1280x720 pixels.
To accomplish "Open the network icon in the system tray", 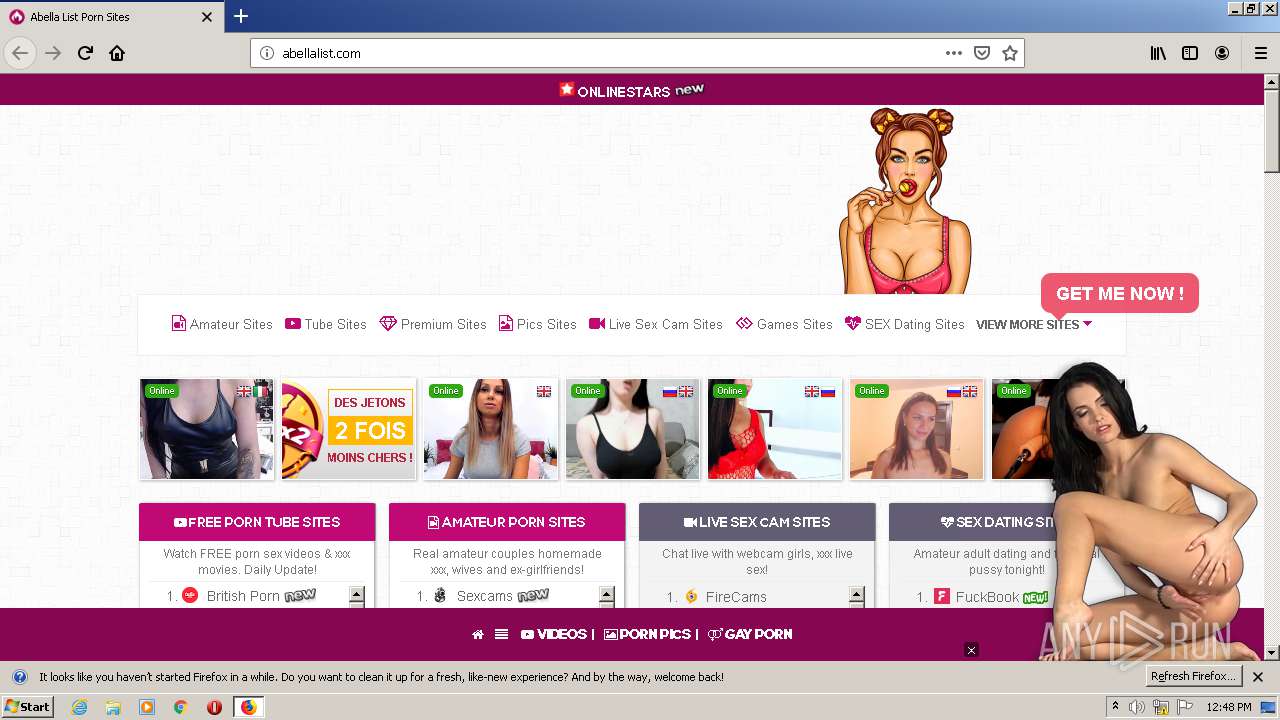I will pos(1161,707).
